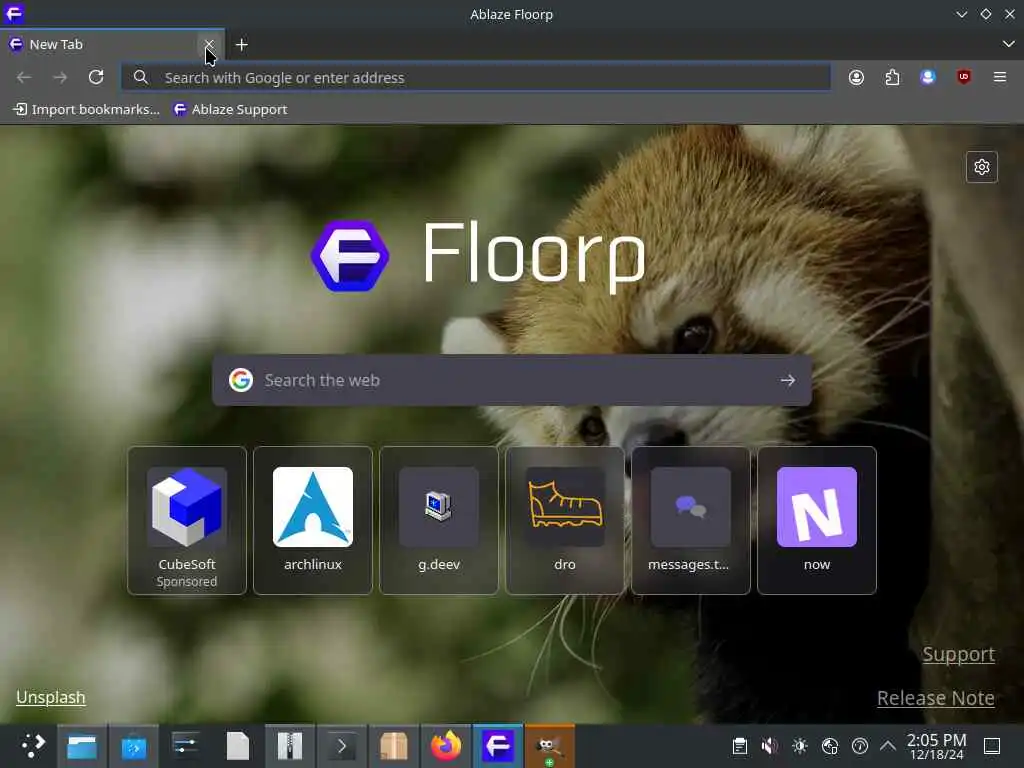Open the updates notification tray icon

[859, 746]
